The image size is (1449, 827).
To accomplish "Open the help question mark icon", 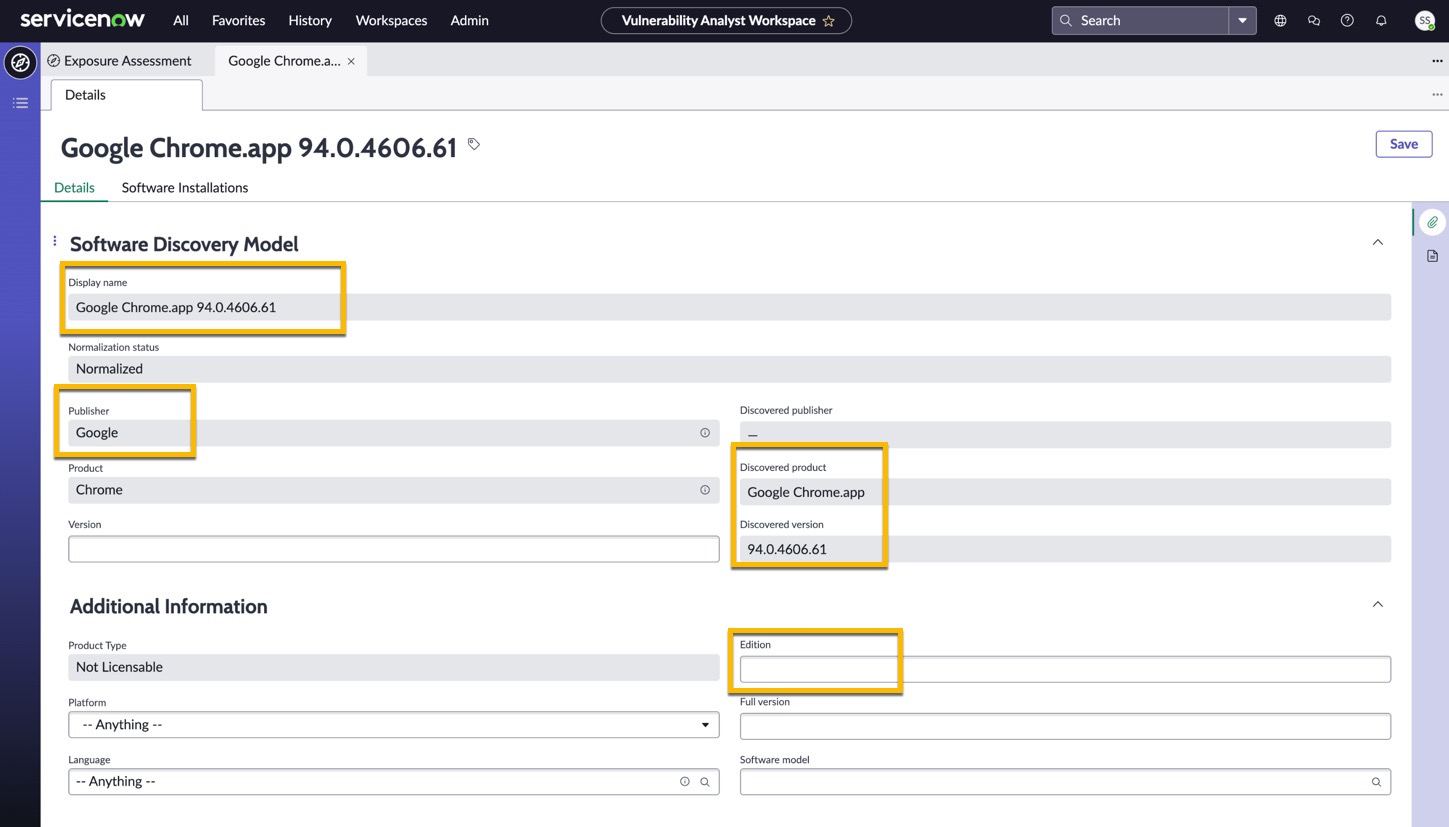I will (1347, 20).
